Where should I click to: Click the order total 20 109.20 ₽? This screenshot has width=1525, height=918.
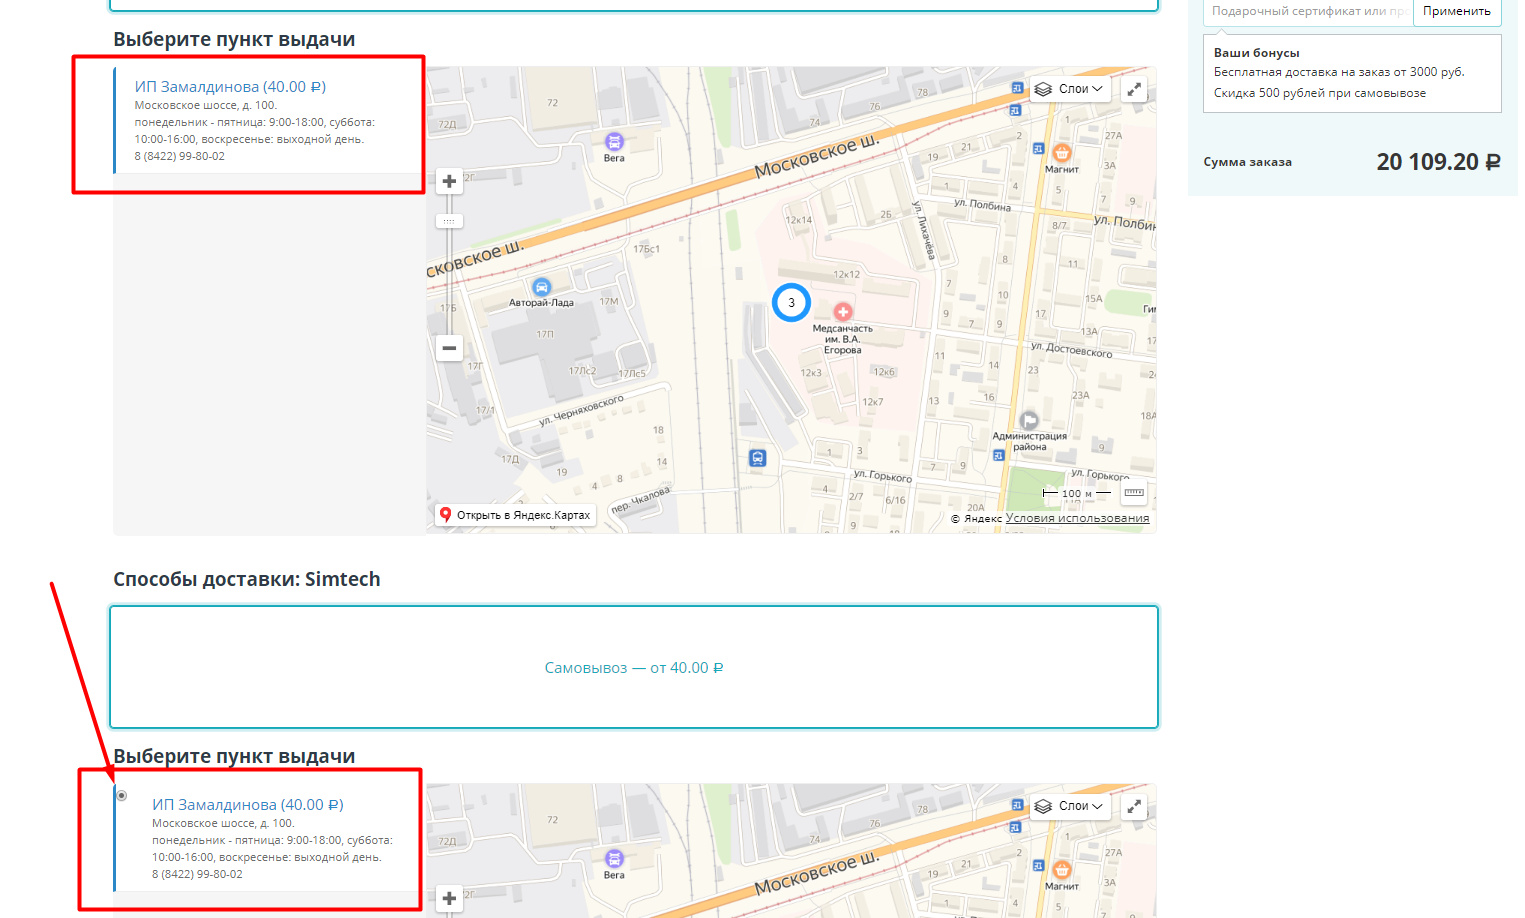click(x=1438, y=162)
